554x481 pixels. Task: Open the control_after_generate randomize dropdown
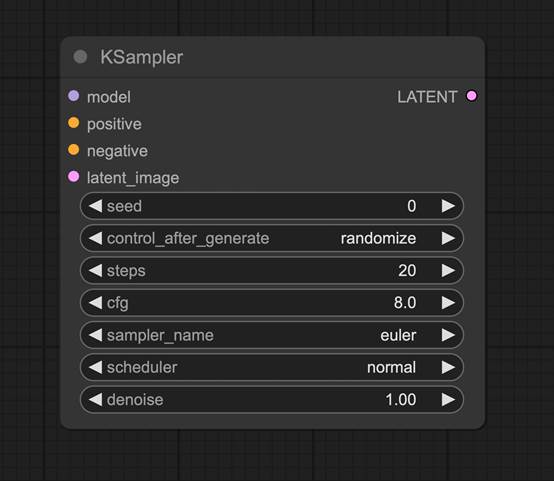tap(272, 238)
